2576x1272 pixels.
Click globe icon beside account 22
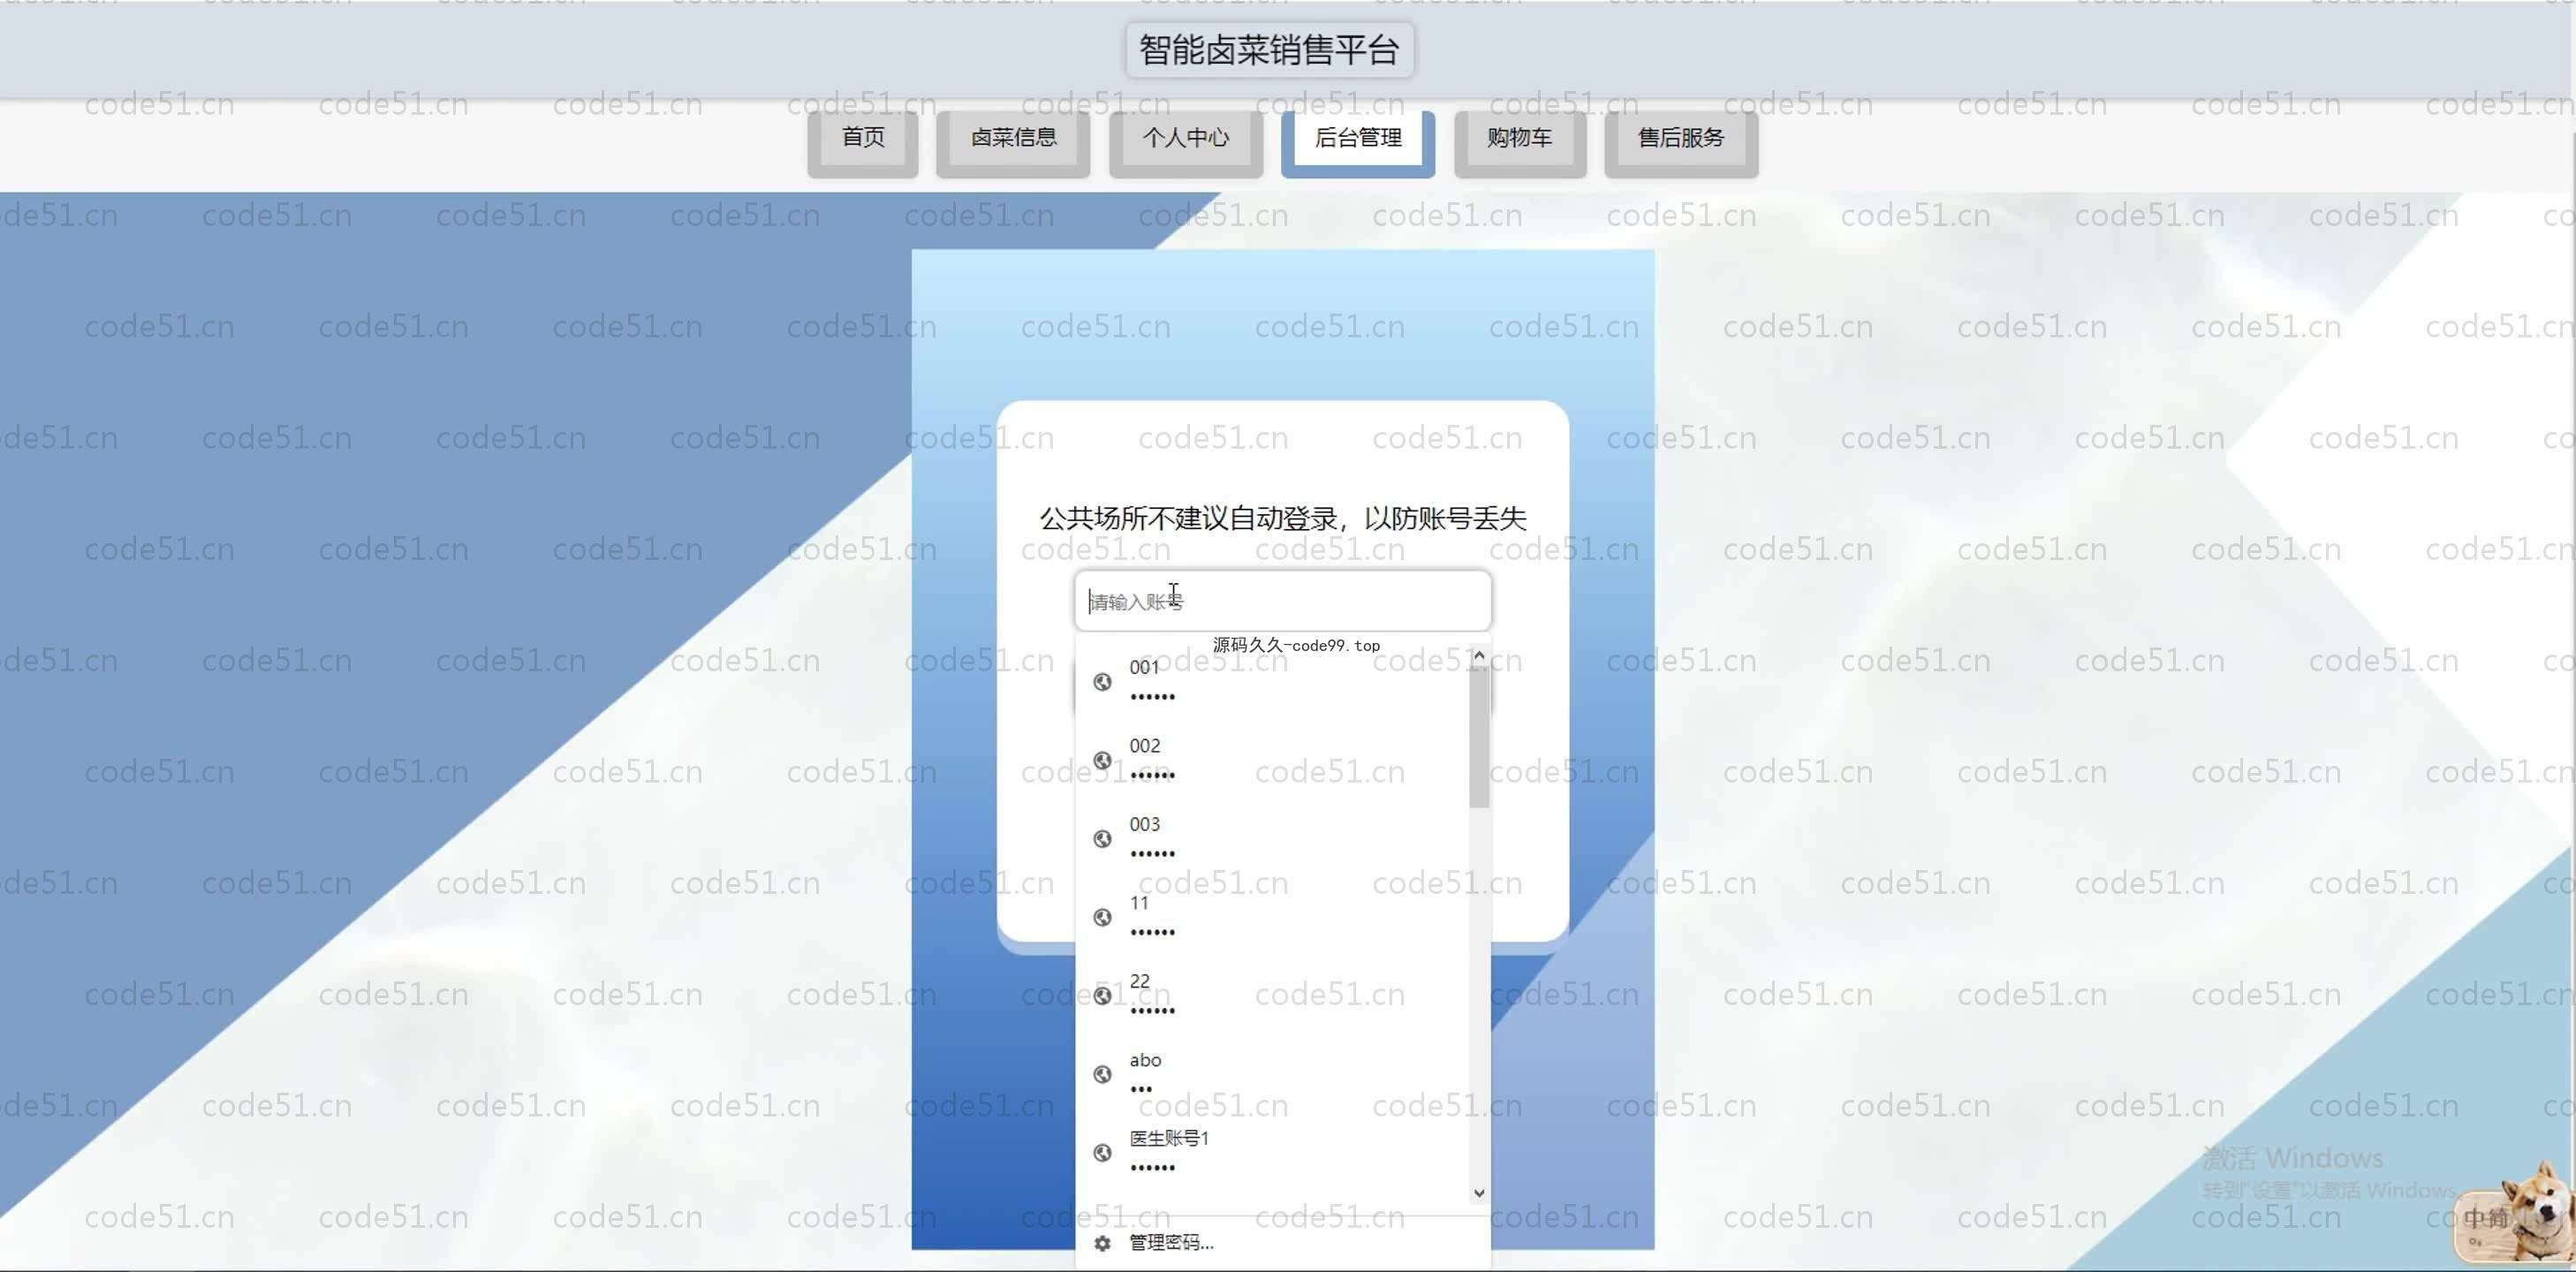[x=1102, y=996]
